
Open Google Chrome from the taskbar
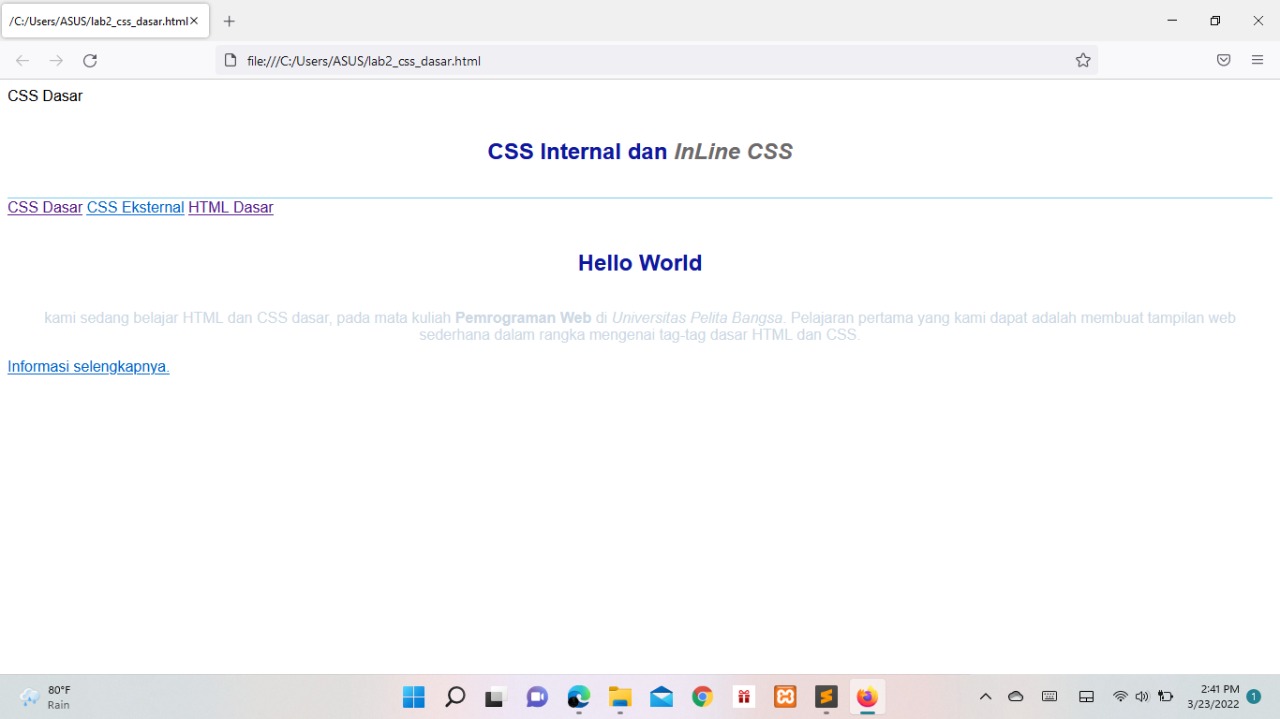tap(702, 696)
